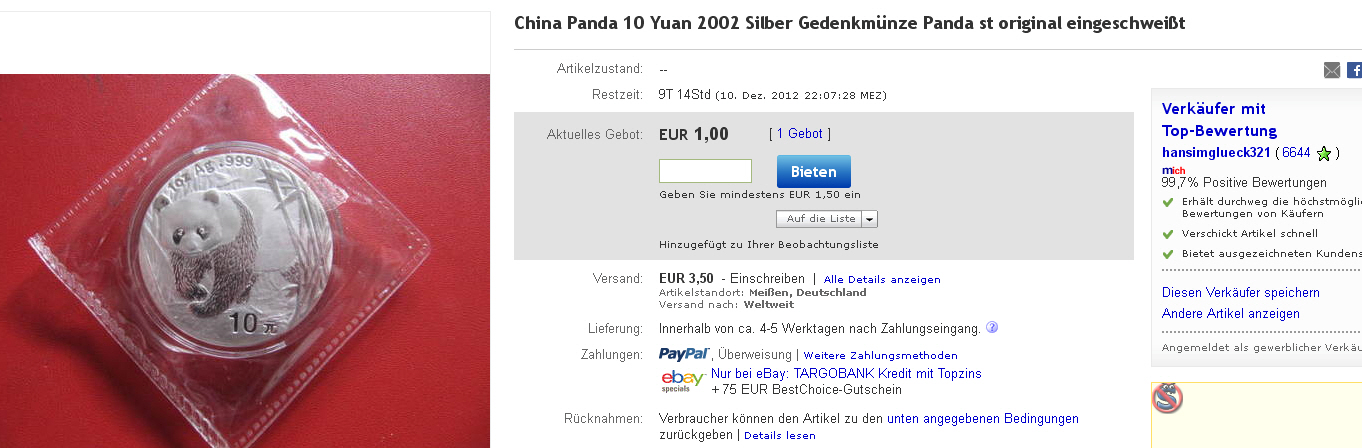Click the green star feedback icon
The height and width of the screenshot is (448, 1362).
click(1324, 154)
